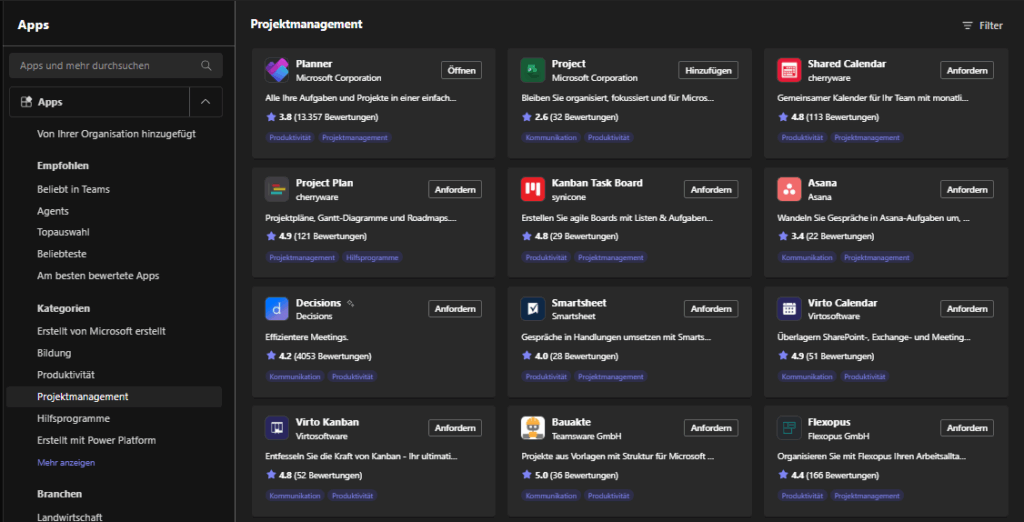Image resolution: width=1024 pixels, height=522 pixels.
Task: Request Project Plan with Anfordern
Action: (455, 189)
